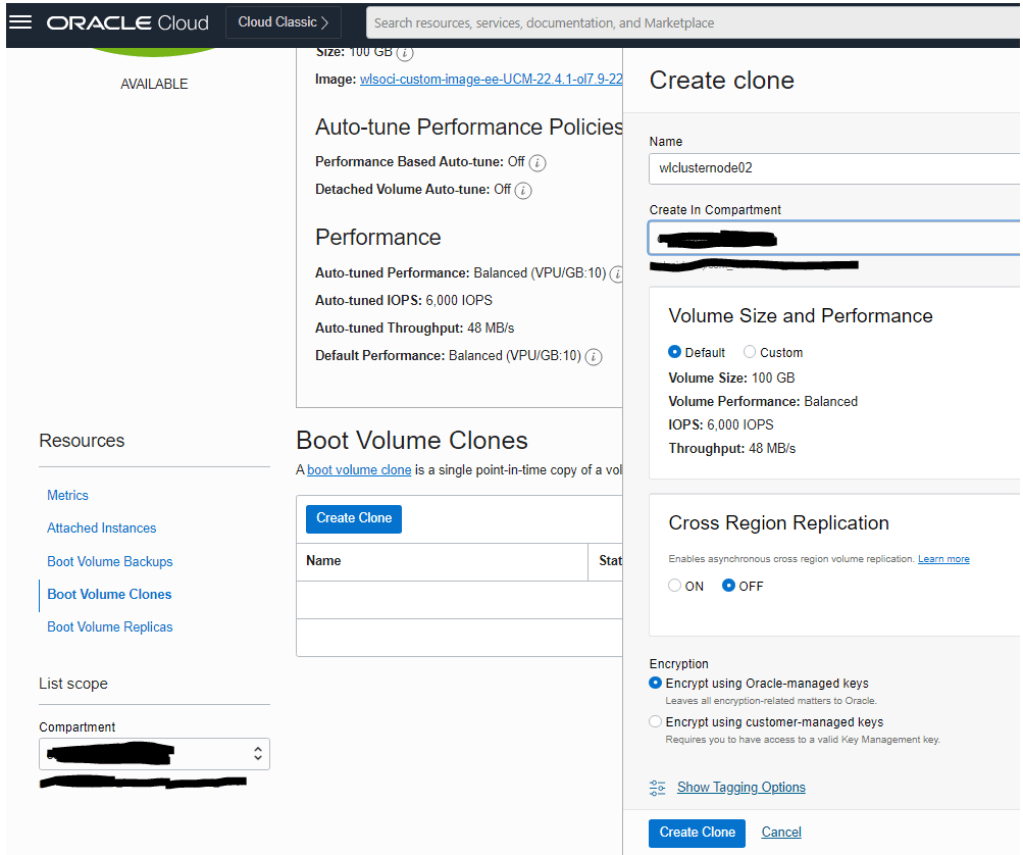The width and height of the screenshot is (1023, 855).
Task: Click info icon next to Default Performance
Action: [x=594, y=357]
